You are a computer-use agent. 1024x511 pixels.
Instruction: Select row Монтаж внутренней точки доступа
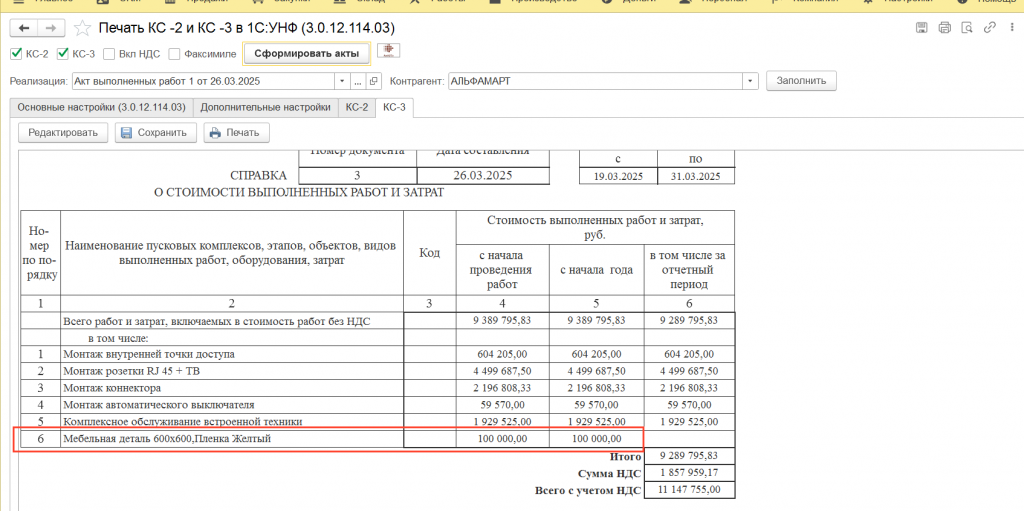377,354
